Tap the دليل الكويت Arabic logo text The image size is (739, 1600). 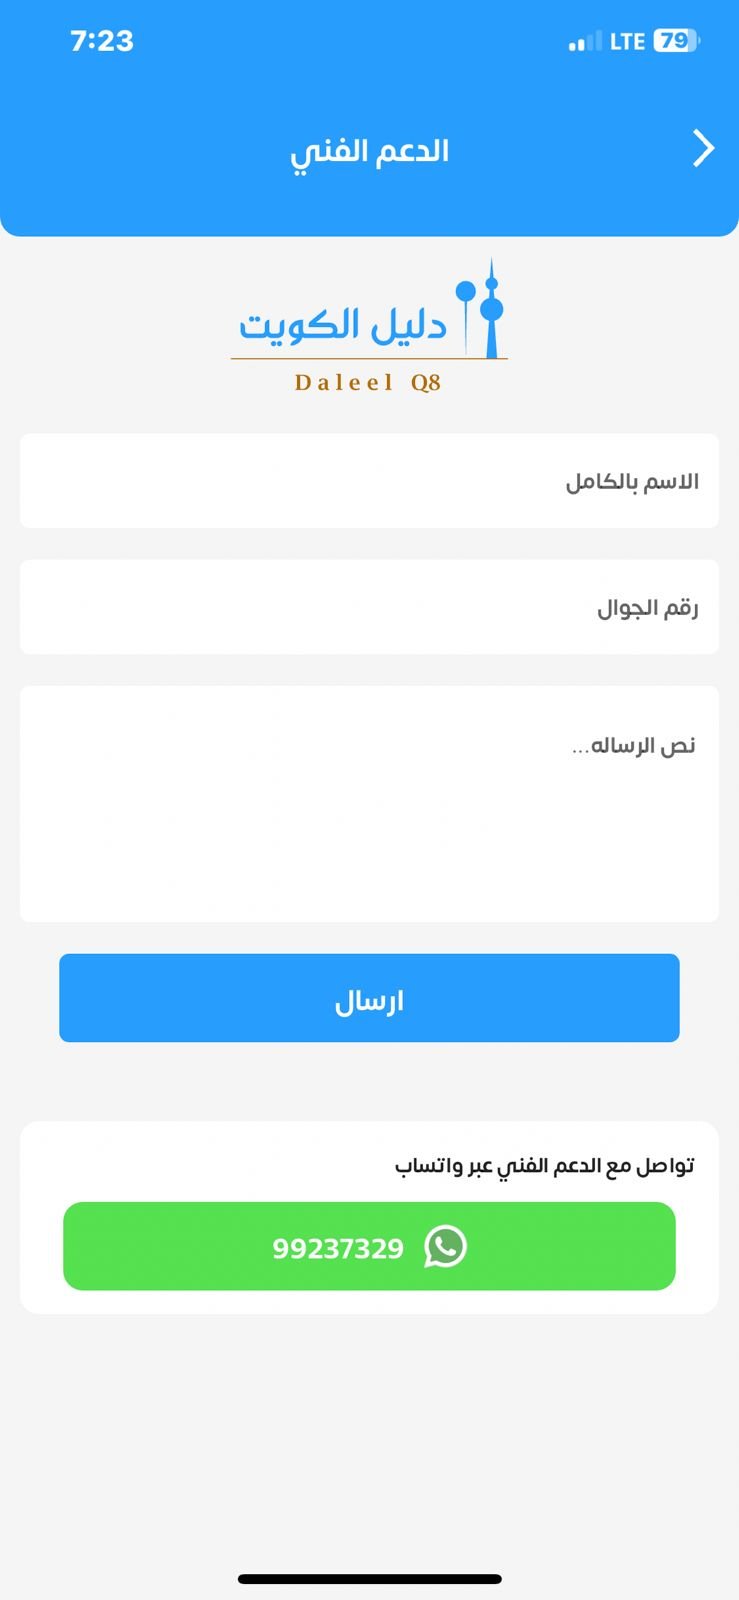(x=342, y=324)
